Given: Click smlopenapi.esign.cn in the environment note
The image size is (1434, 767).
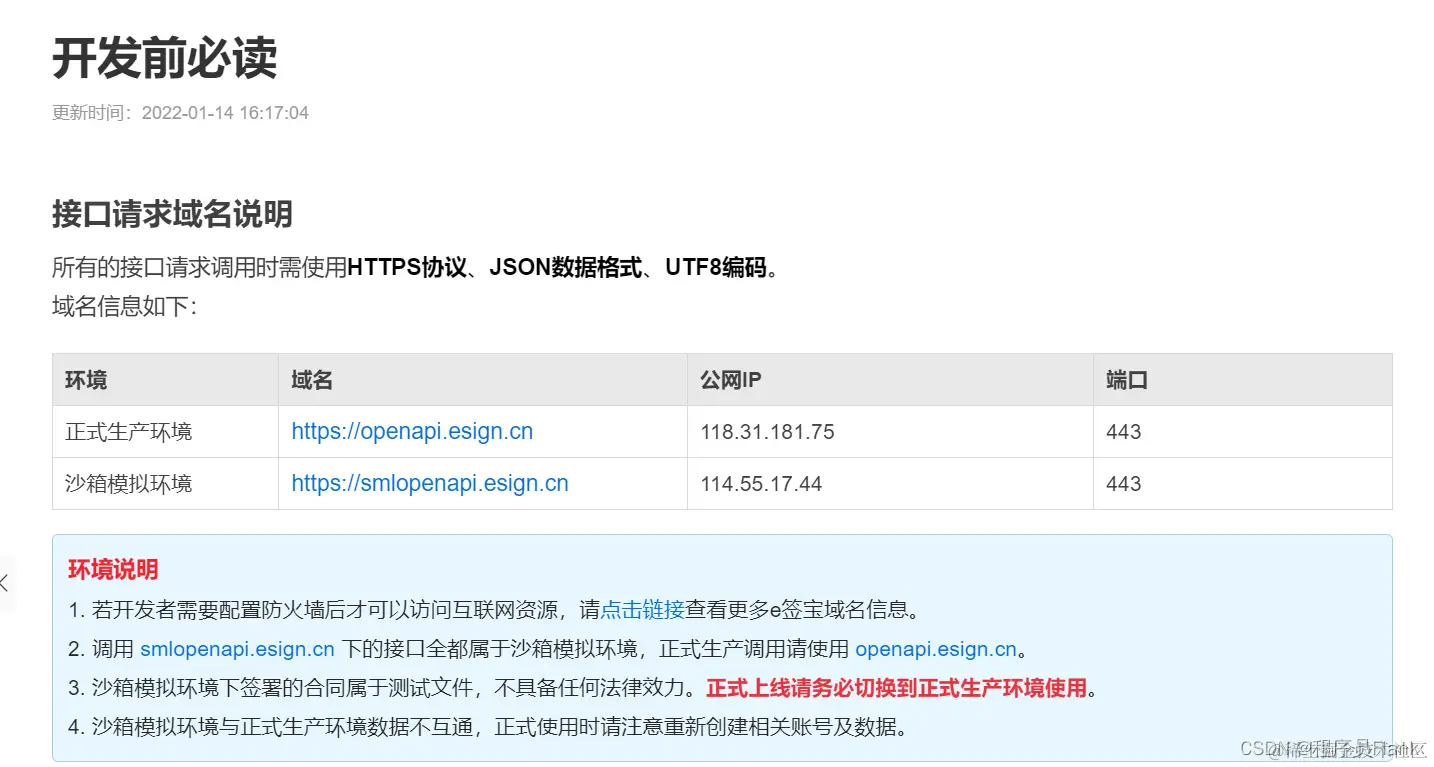Looking at the screenshot, I should pos(237,649).
